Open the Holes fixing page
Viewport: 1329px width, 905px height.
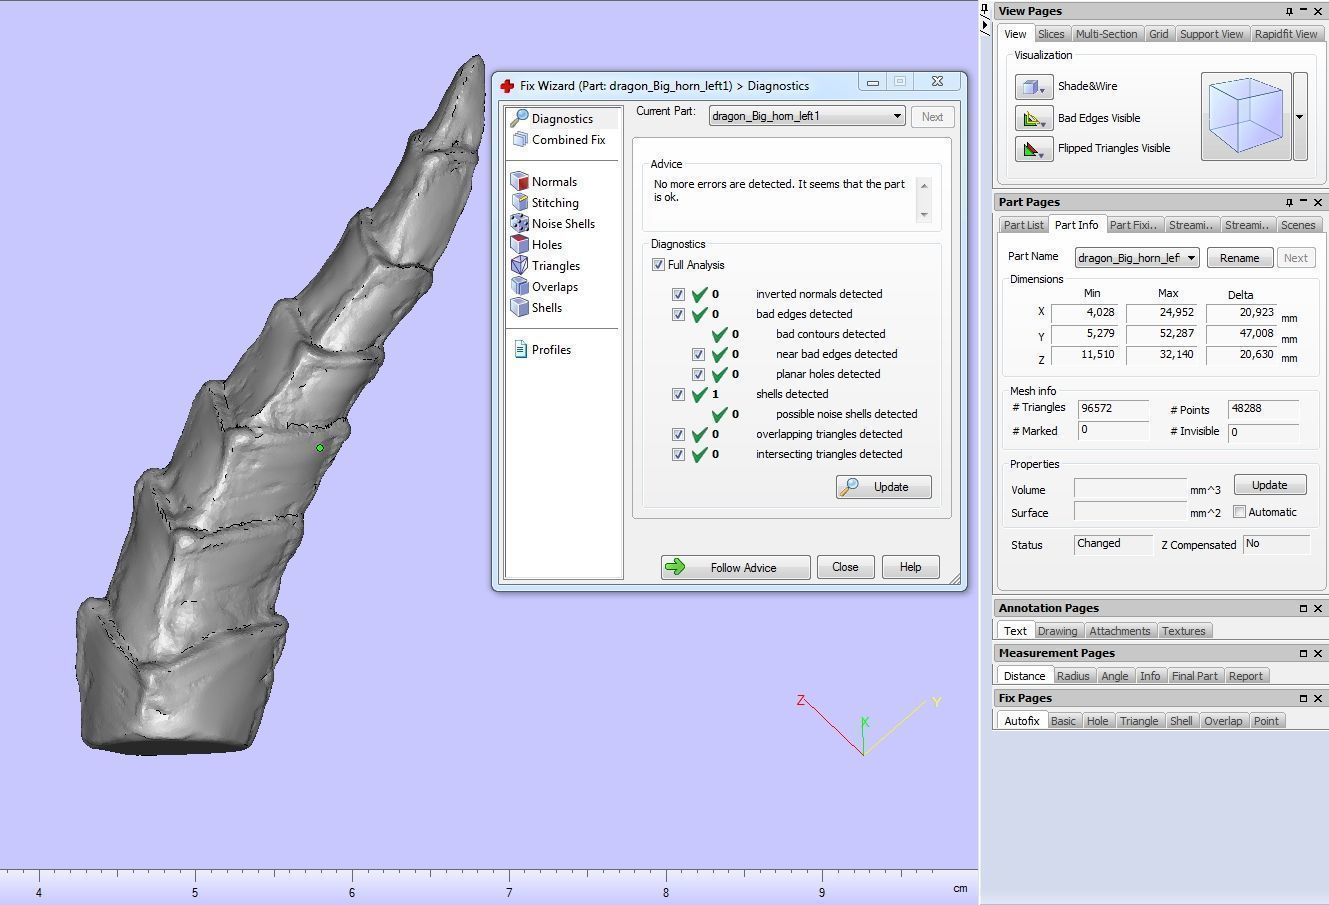[537, 245]
